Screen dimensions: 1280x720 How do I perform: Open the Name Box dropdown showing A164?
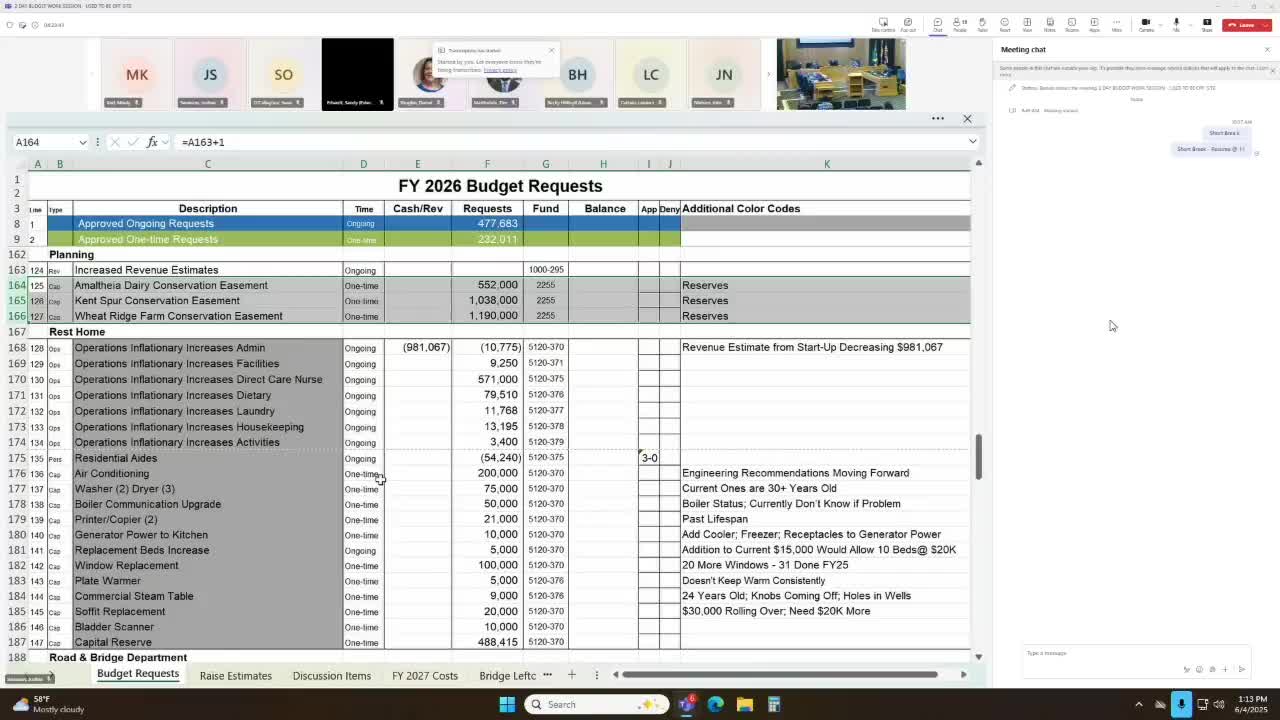click(83, 142)
